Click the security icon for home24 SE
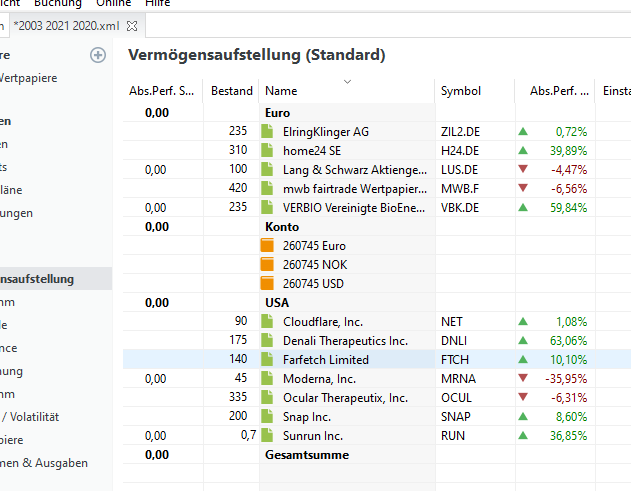 tap(267, 151)
